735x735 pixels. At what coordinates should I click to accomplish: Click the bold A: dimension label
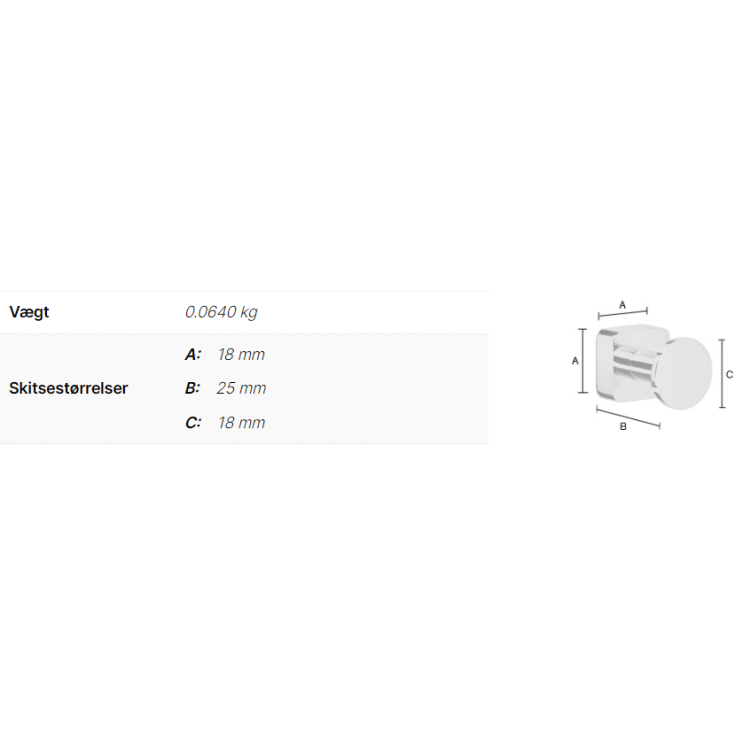[x=193, y=354]
